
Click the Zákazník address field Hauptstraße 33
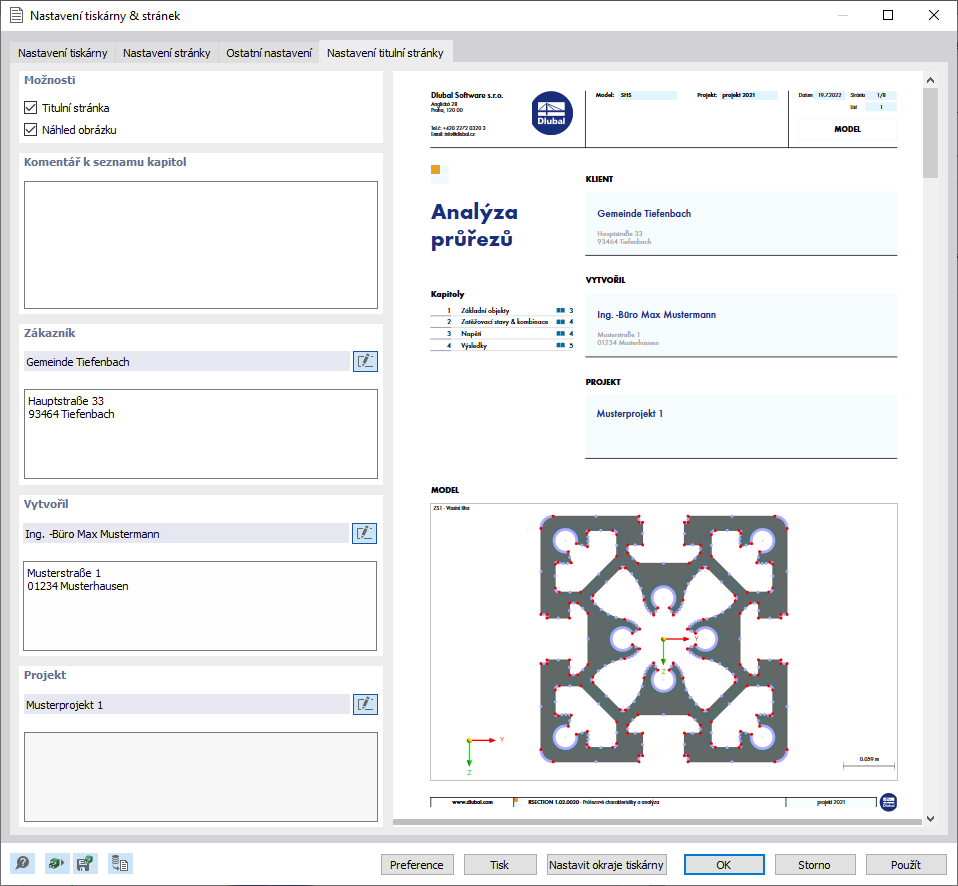(x=200, y=434)
